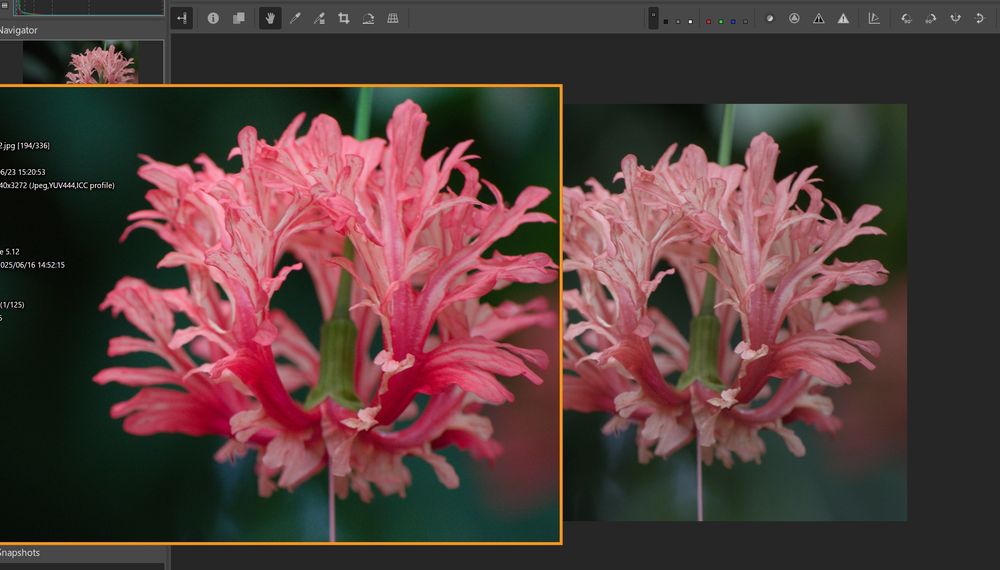1000x570 pixels.
Task: Toggle clipped highlights indication
Action: click(843, 18)
